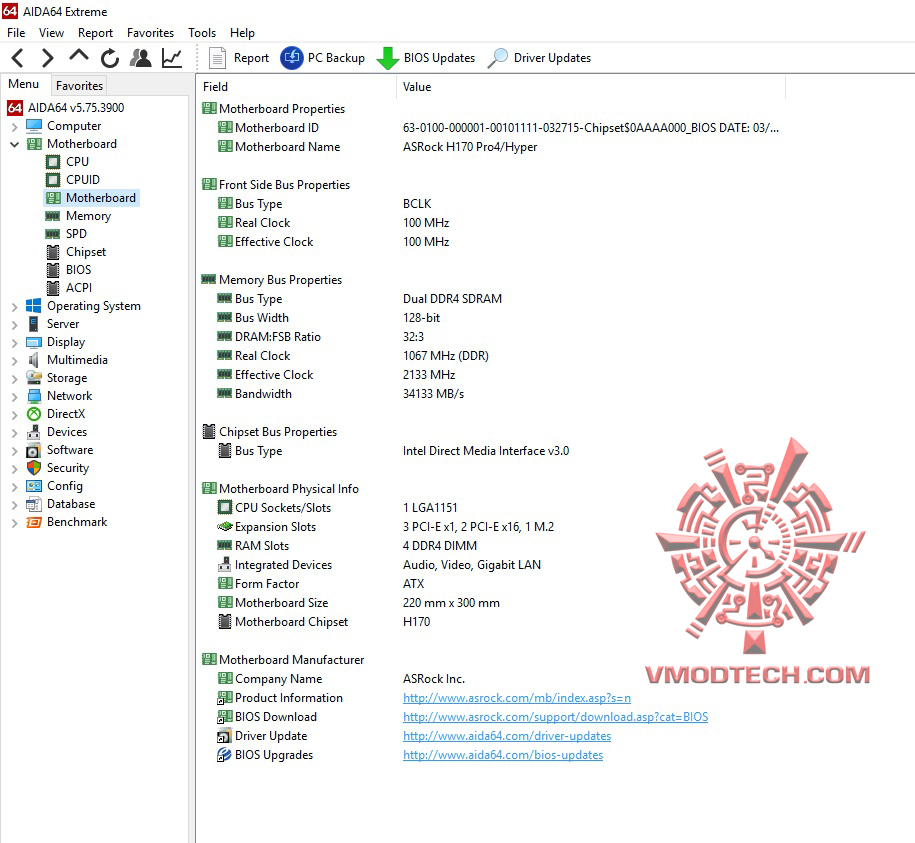Open the Report menu
Image resolution: width=915 pixels, height=843 pixels.
click(95, 33)
